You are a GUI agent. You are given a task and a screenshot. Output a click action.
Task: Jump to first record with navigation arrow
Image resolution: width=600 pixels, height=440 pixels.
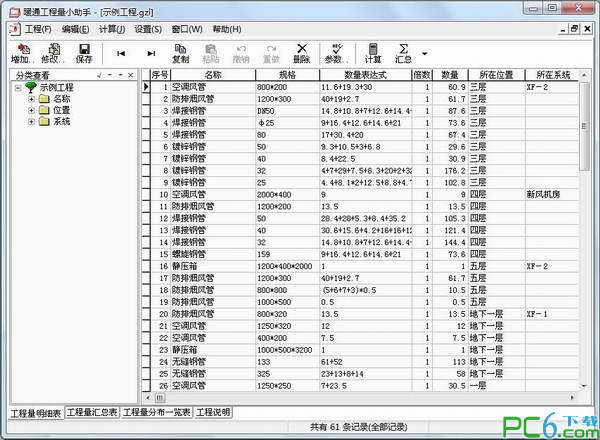[x=121, y=53]
